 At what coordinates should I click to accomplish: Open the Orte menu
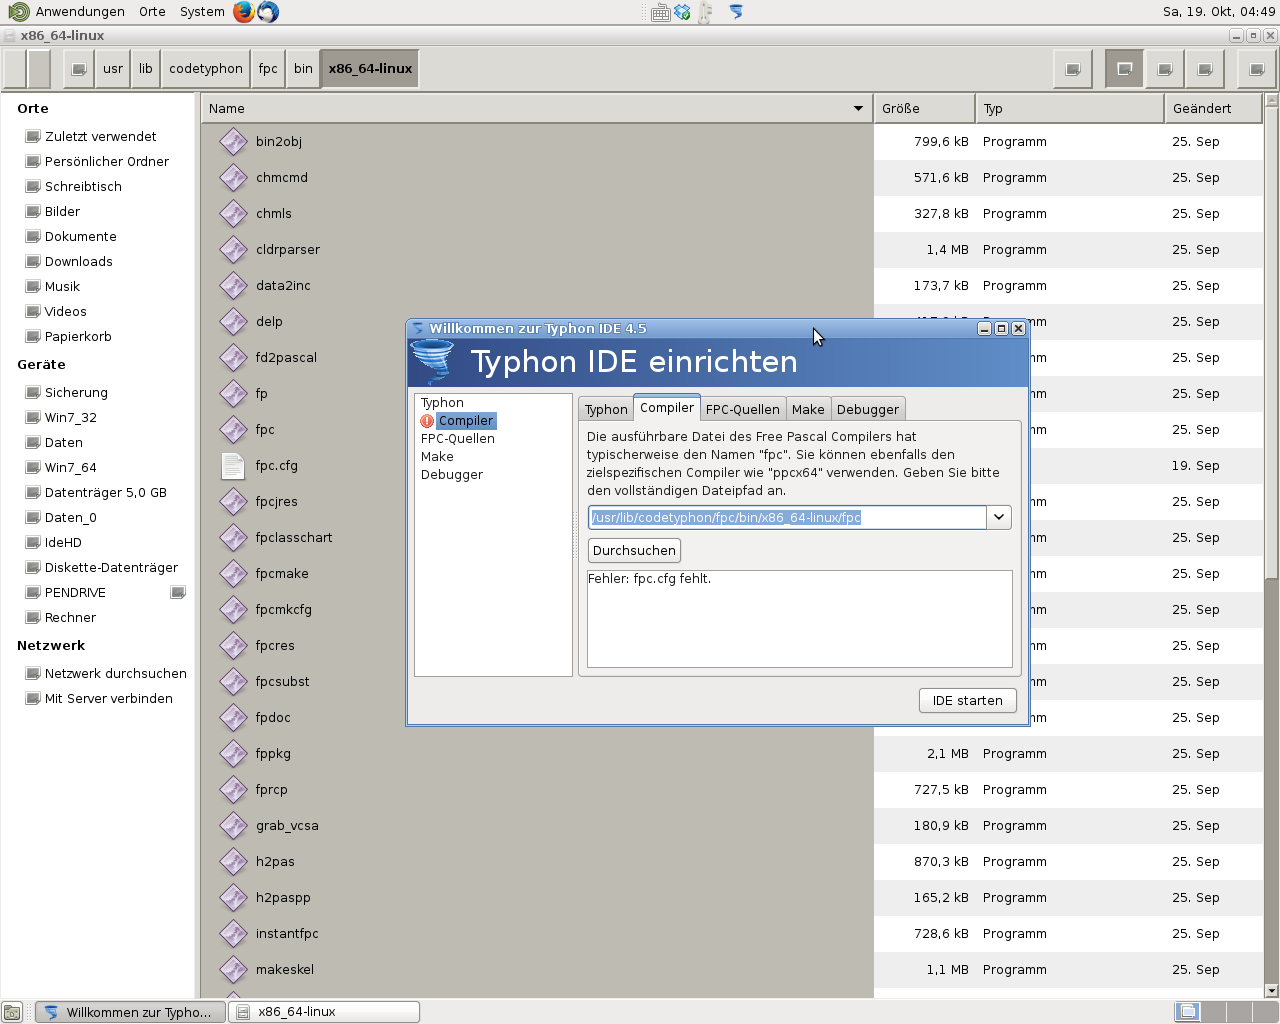click(x=152, y=12)
